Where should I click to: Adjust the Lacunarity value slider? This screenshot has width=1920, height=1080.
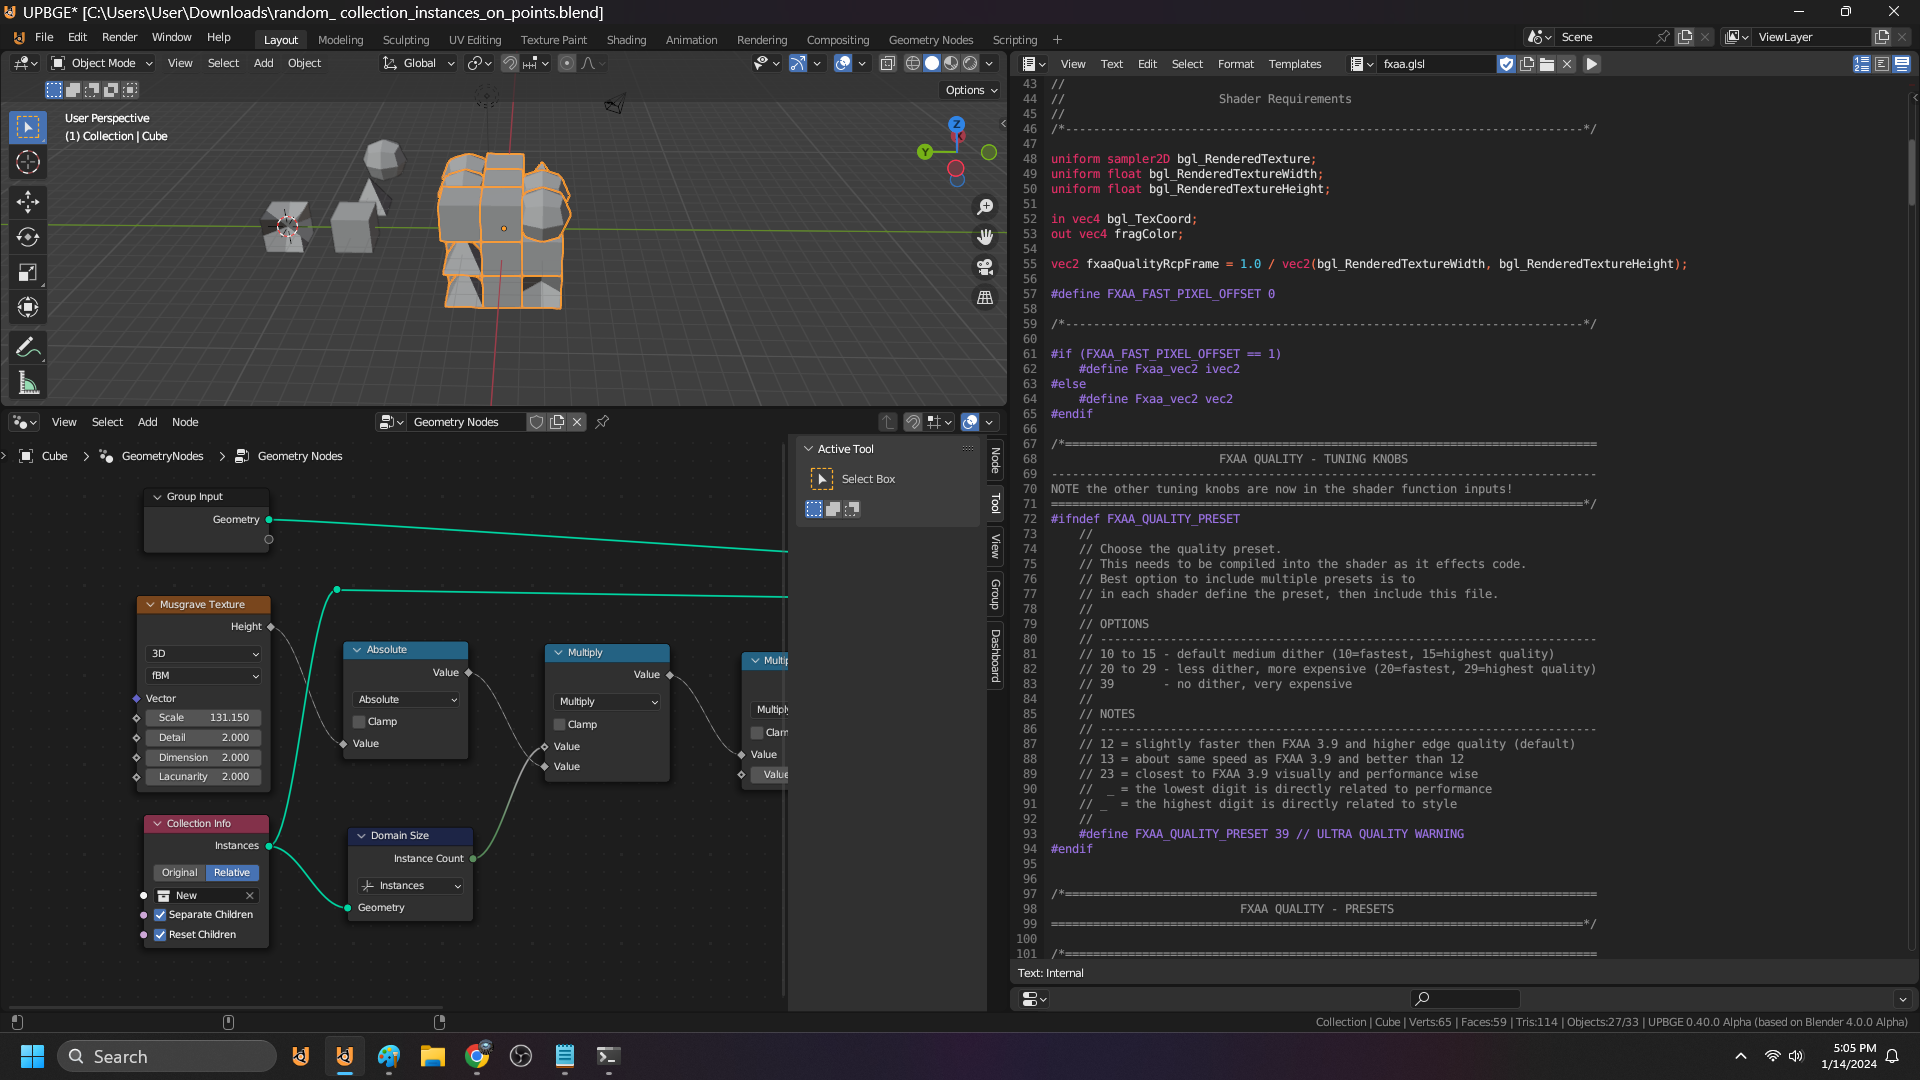coord(204,777)
